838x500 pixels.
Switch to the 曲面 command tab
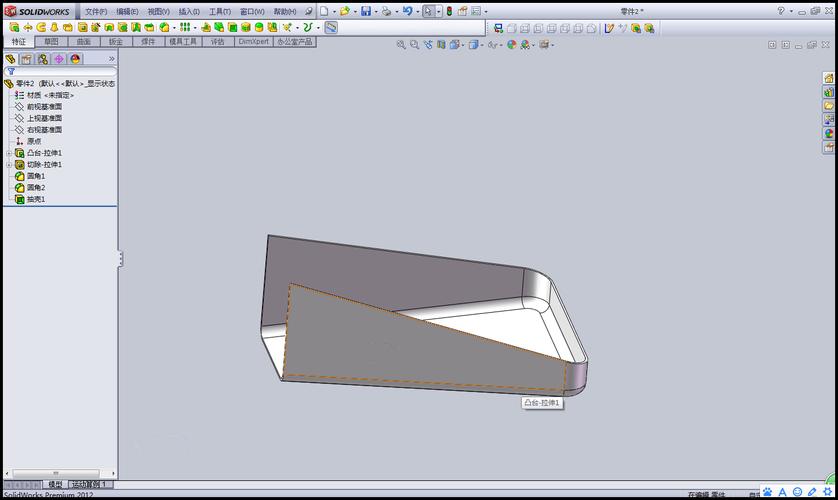(84, 42)
